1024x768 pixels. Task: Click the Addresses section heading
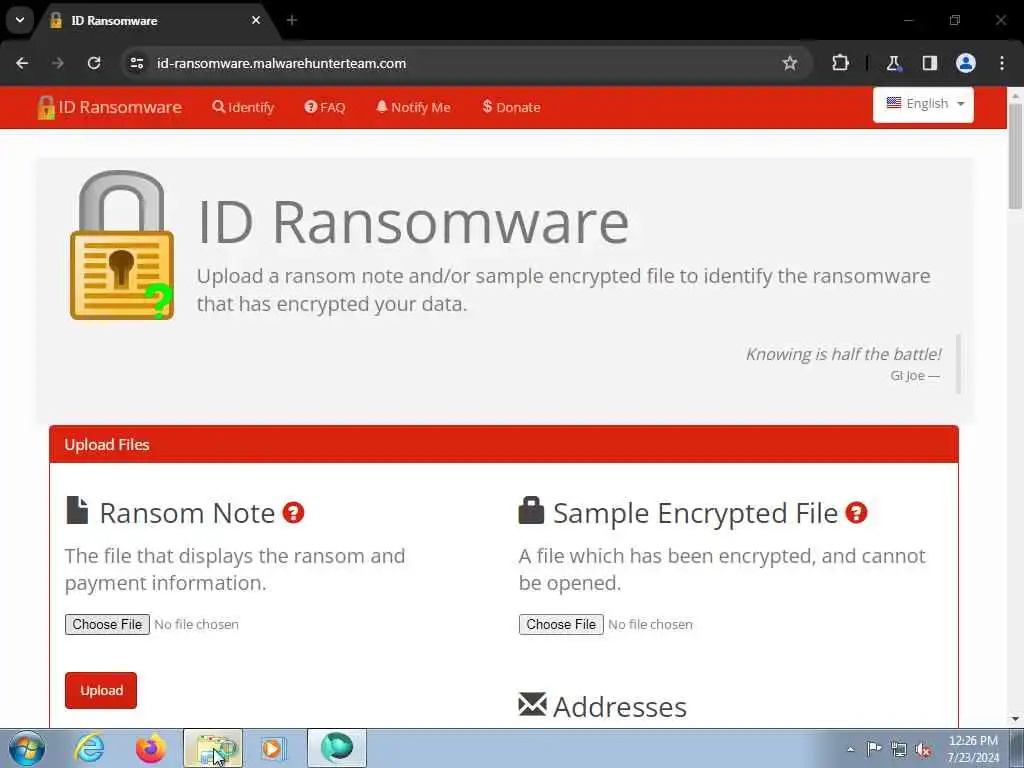620,707
